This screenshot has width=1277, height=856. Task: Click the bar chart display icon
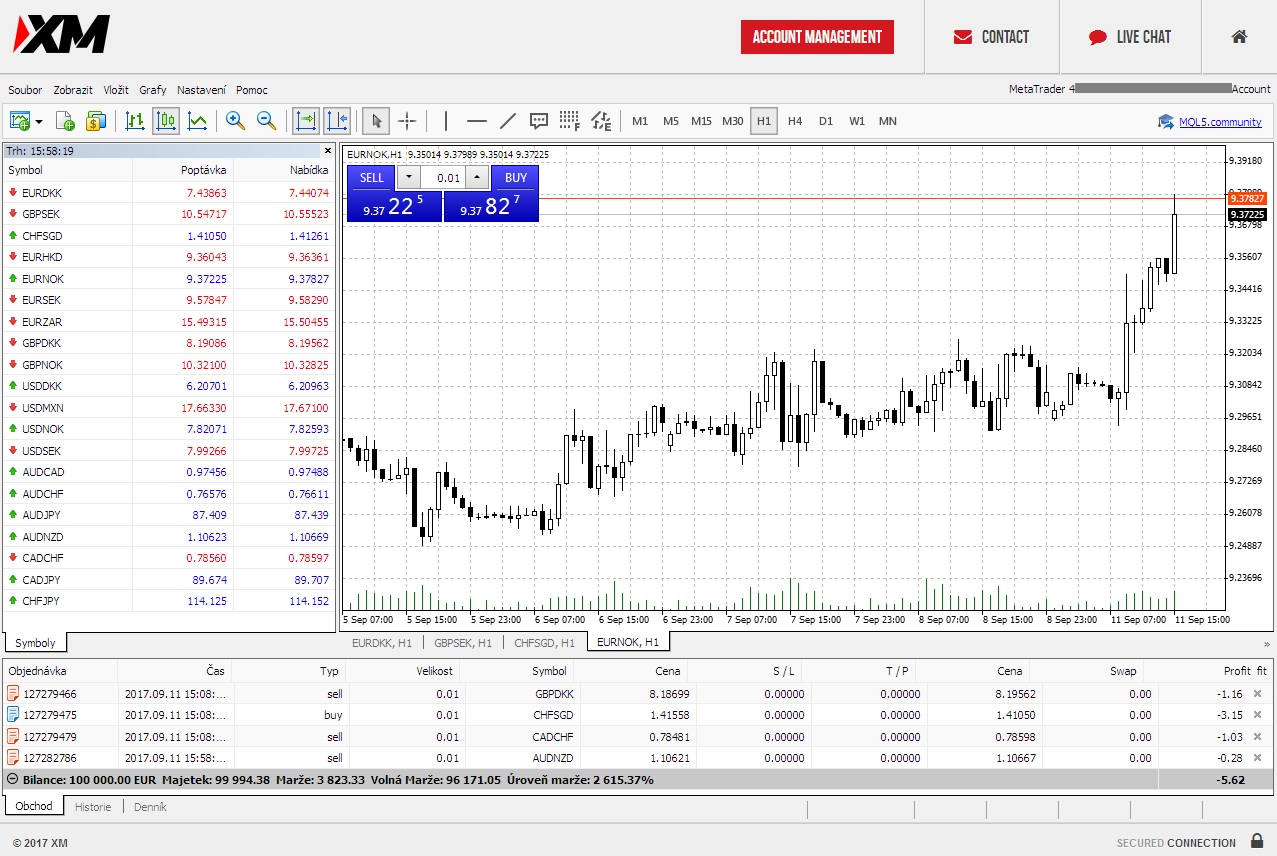(x=134, y=120)
